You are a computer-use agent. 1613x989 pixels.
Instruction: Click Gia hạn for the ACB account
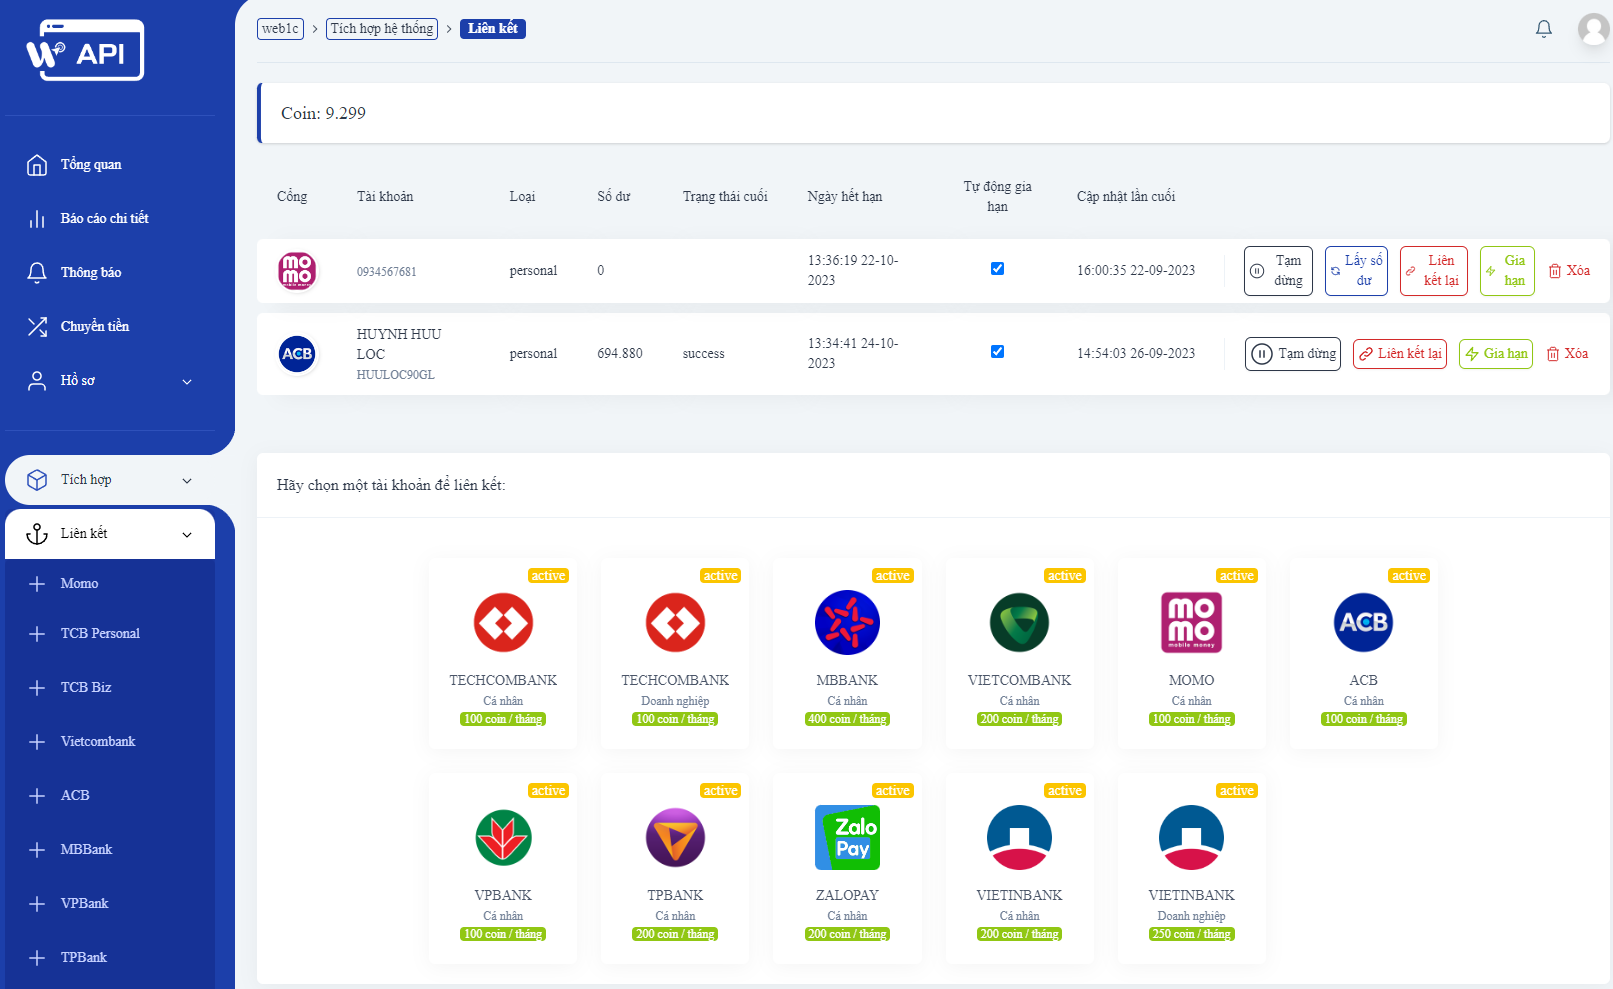pos(1496,354)
